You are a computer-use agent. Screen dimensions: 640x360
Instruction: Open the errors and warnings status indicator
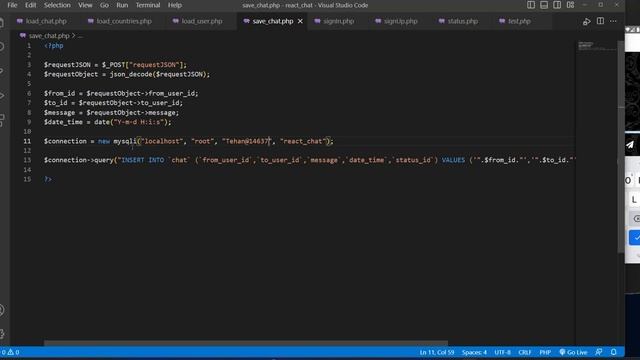pyautogui.click(x=10, y=352)
